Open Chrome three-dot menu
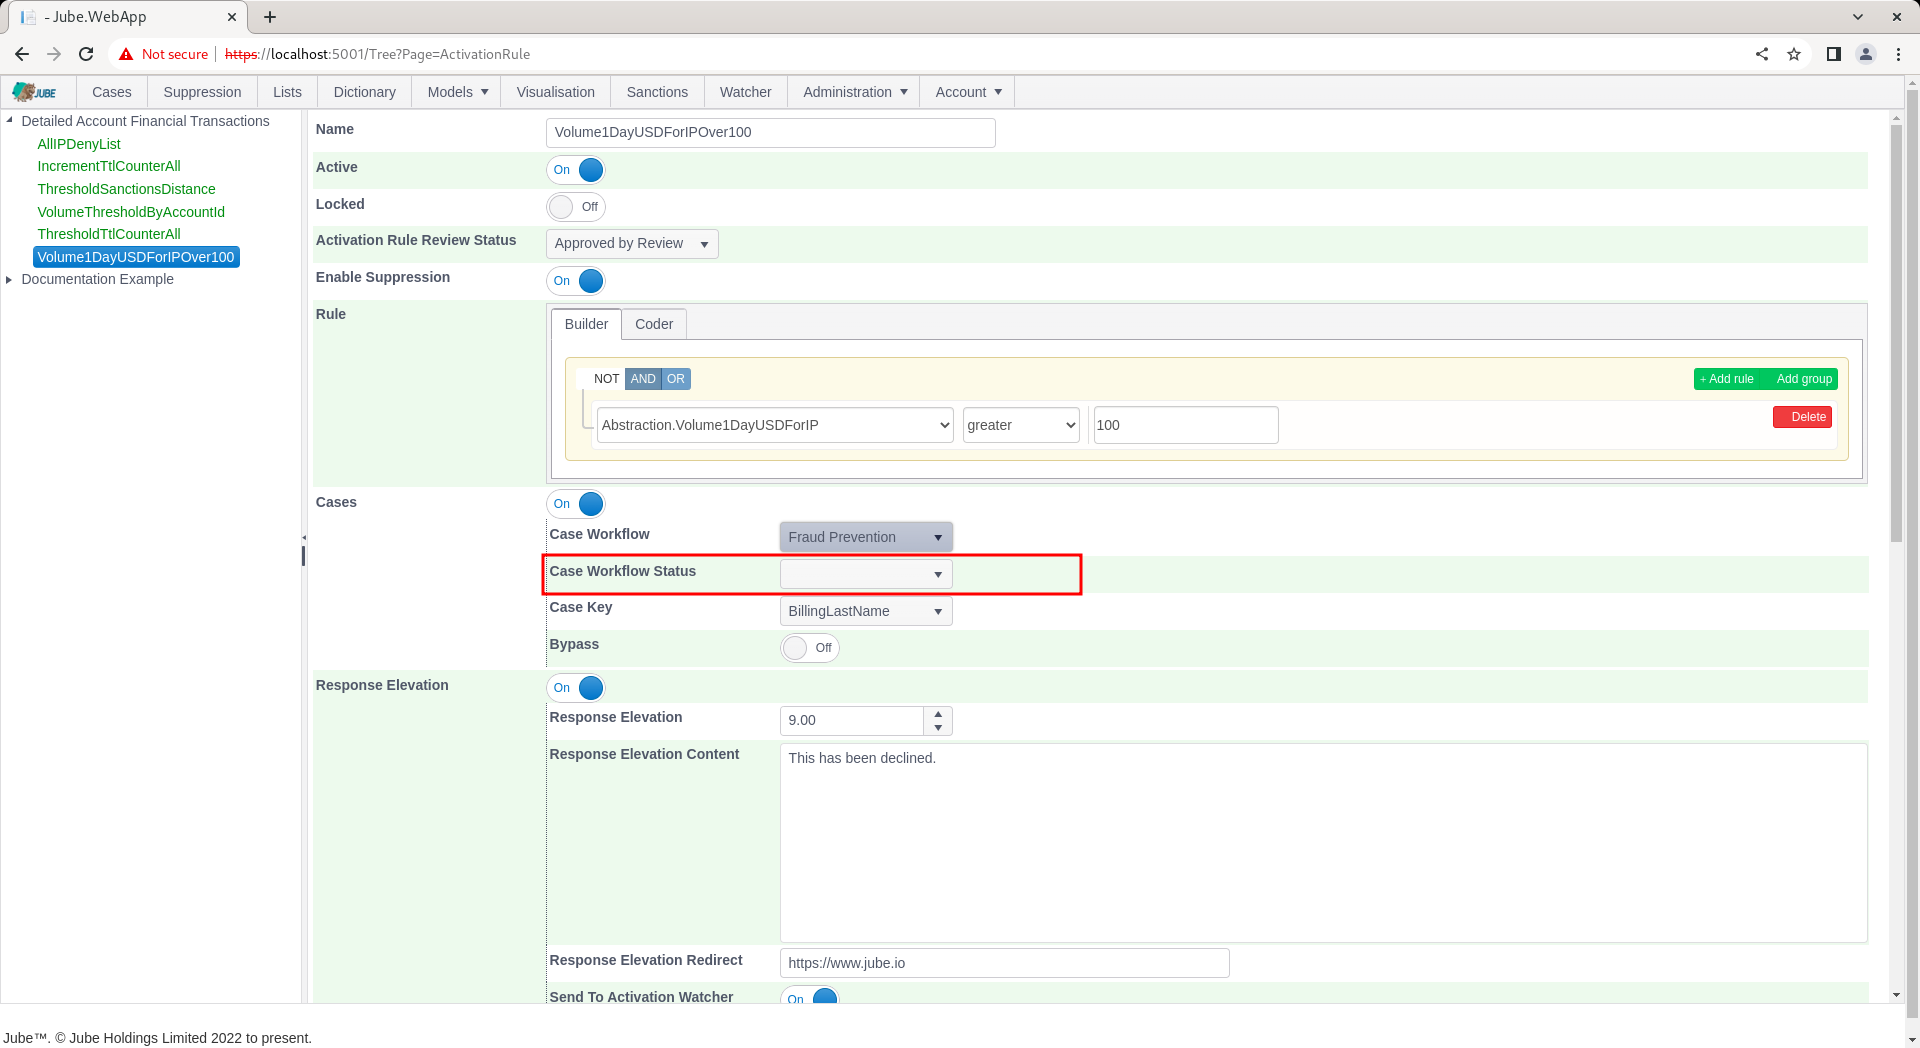Image resolution: width=1920 pixels, height=1048 pixels. pos(1898,54)
